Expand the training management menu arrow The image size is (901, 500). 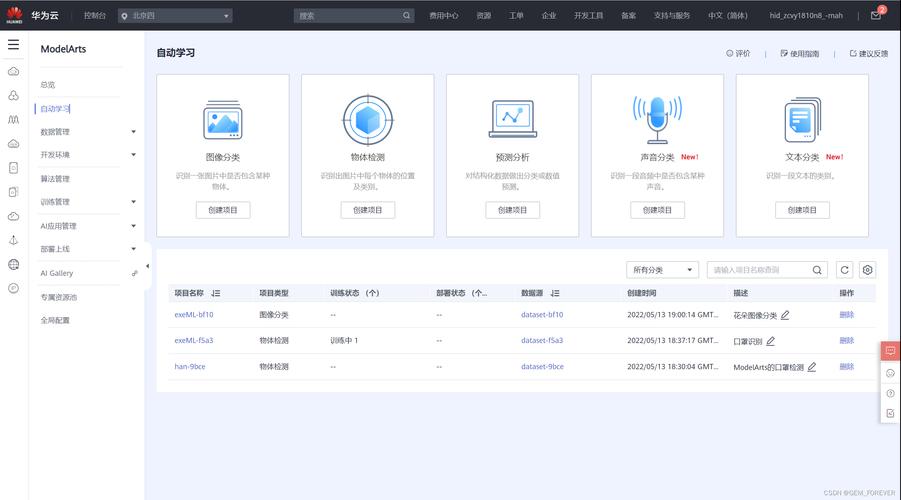133,202
